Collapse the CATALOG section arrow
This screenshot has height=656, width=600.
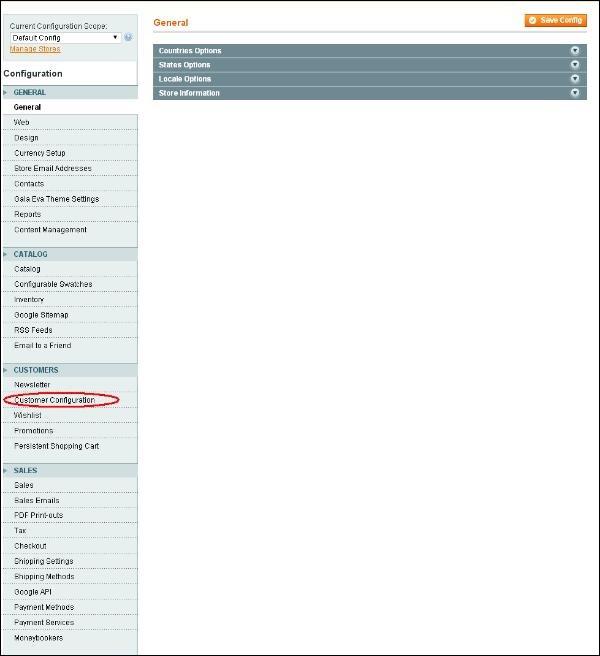click(5, 254)
